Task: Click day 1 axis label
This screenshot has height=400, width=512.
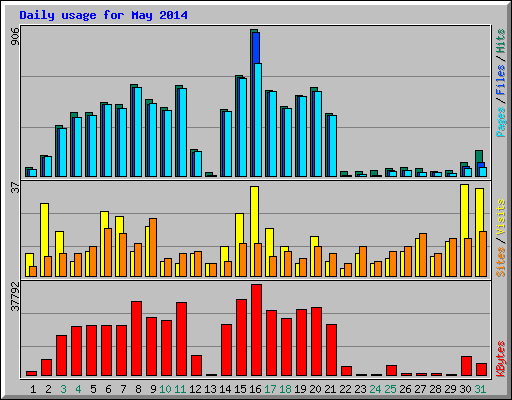Action: pyautogui.click(x=33, y=389)
